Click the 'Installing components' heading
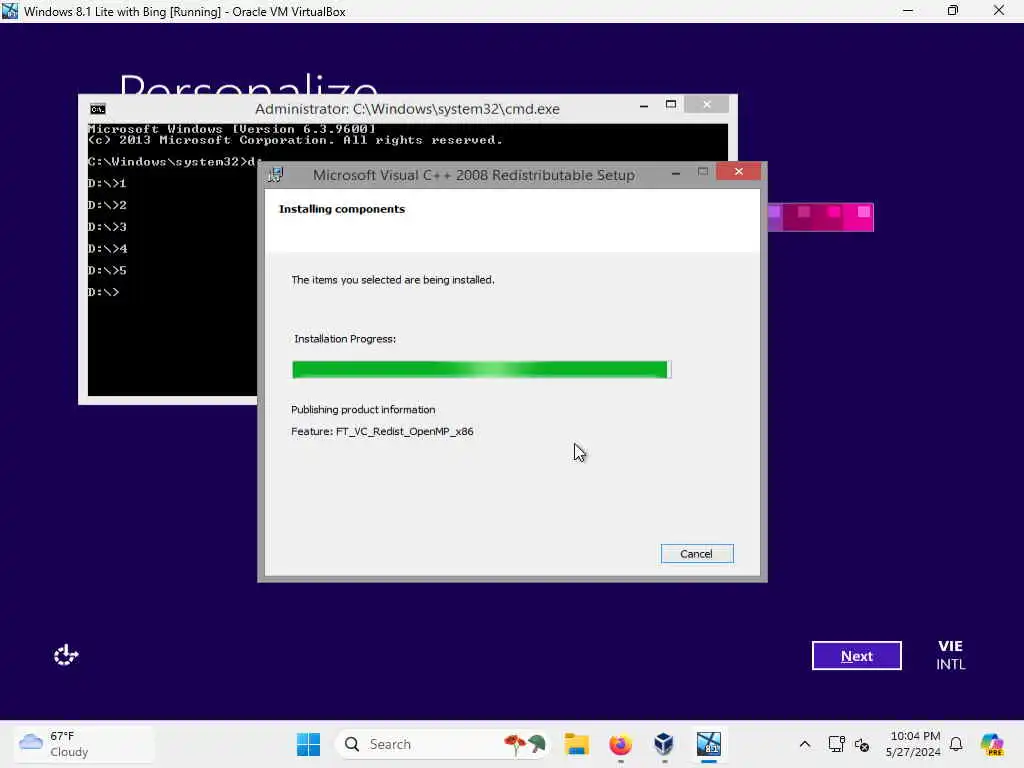 pos(342,209)
